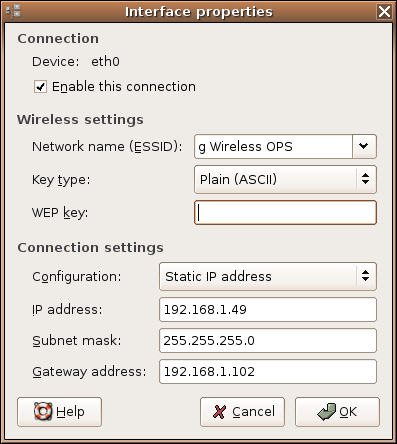Click the Subnet mask field 255.255.255.0
Image resolution: width=397 pixels, height=444 pixels.
coord(268,341)
